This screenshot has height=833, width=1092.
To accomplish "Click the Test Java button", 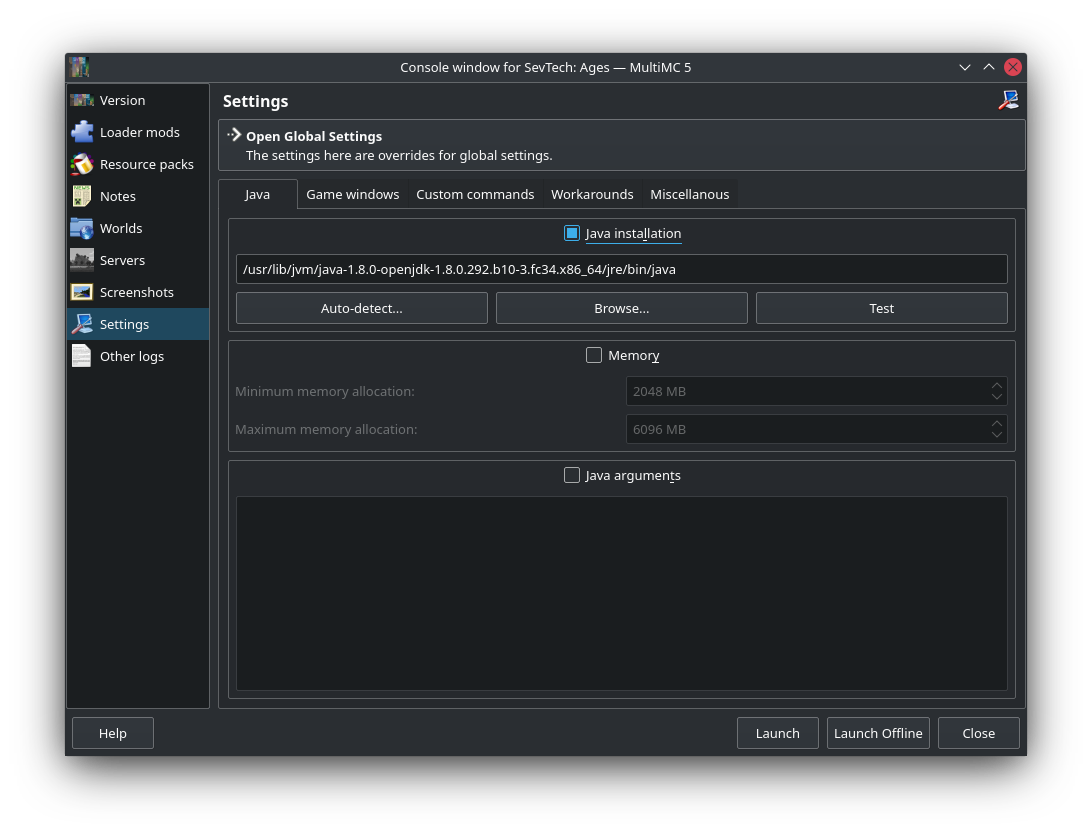I will [882, 308].
